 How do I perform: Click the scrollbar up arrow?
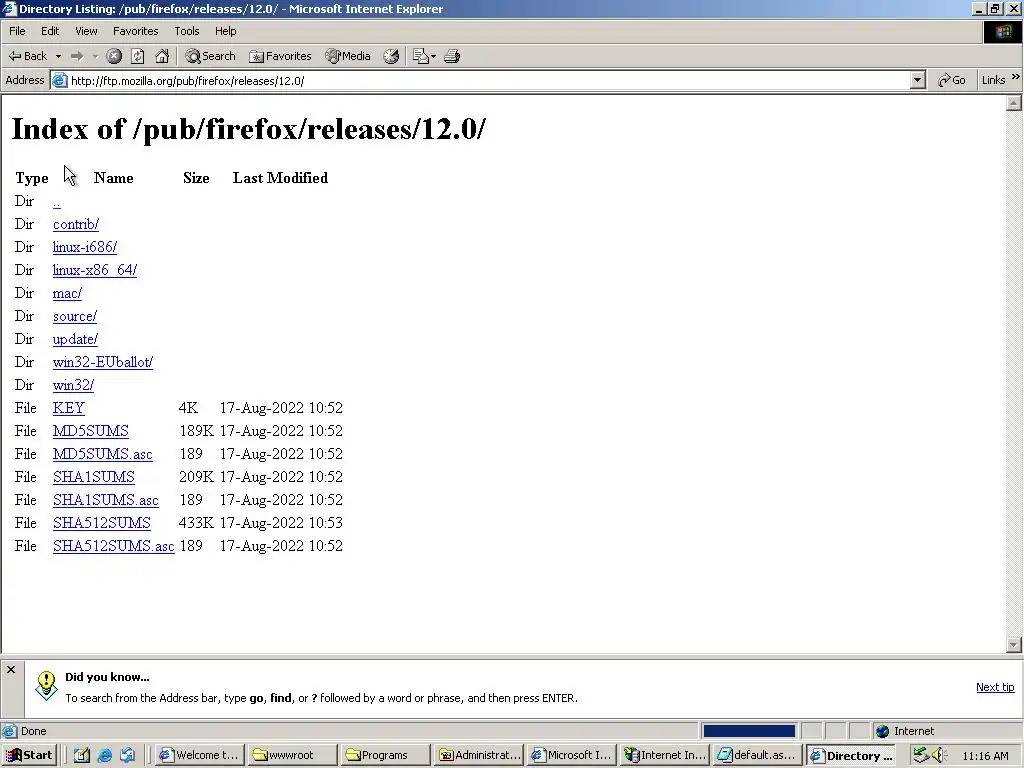1014,103
